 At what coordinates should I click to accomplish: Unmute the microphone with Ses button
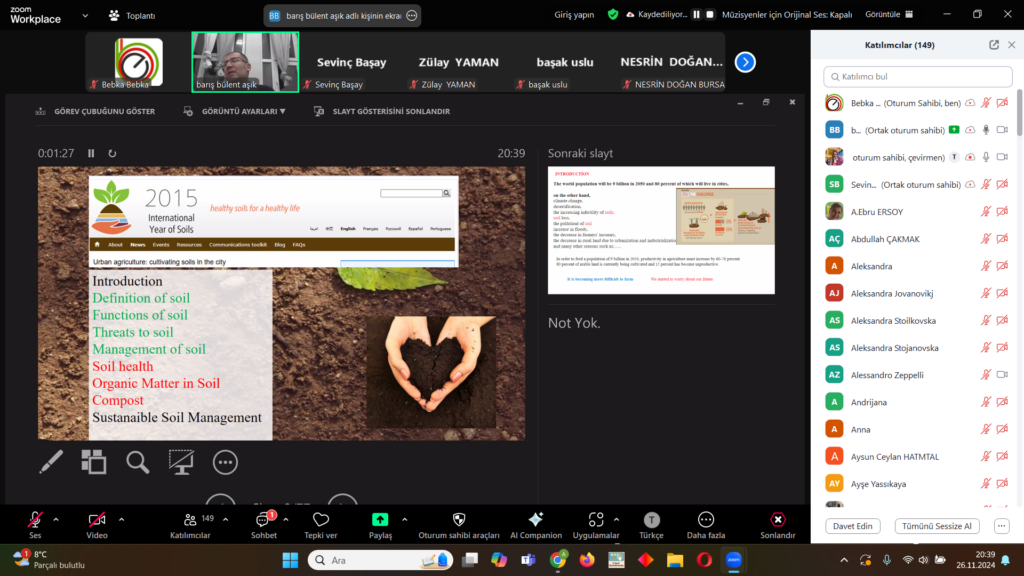click(35, 520)
